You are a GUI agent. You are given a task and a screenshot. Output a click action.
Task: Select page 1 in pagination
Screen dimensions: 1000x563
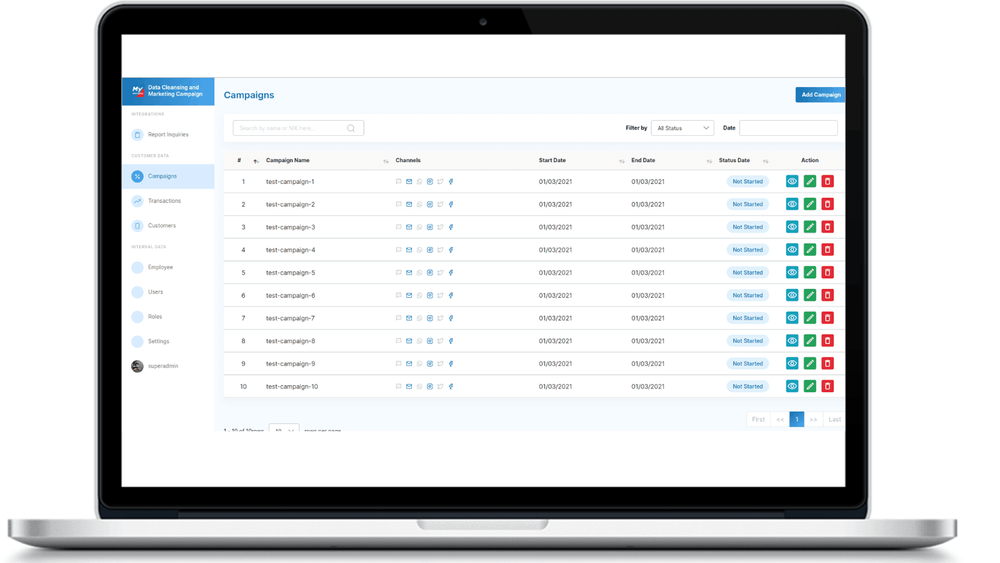pos(797,420)
